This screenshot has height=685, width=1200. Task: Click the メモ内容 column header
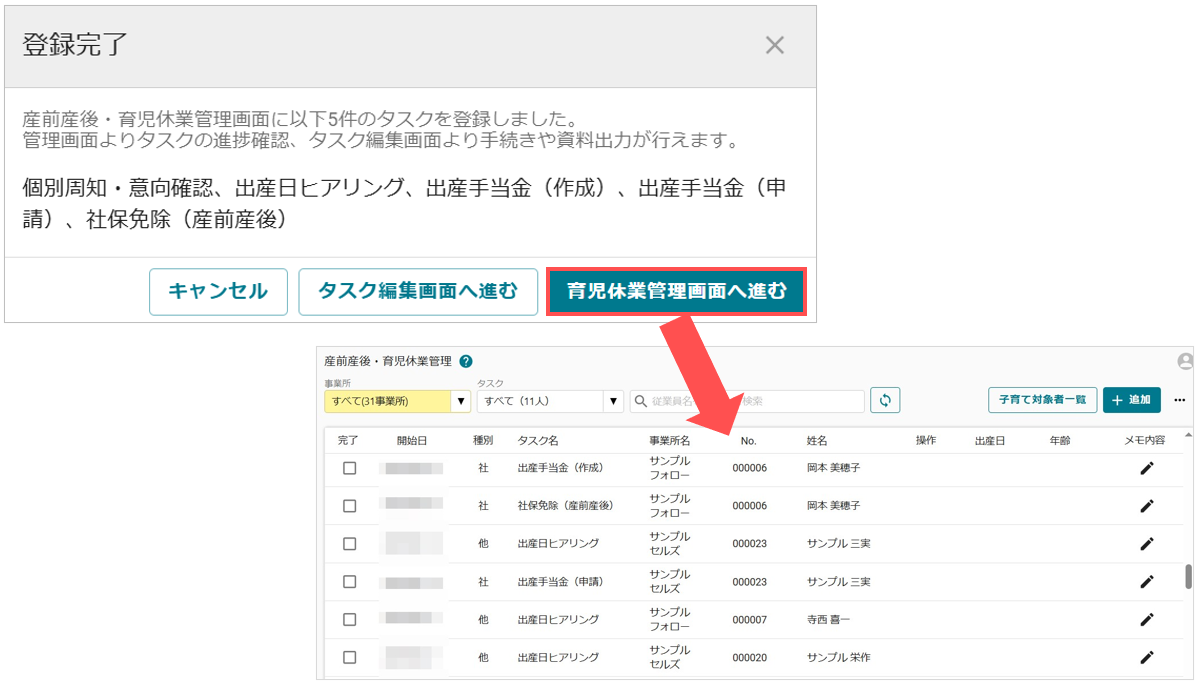point(1145,440)
